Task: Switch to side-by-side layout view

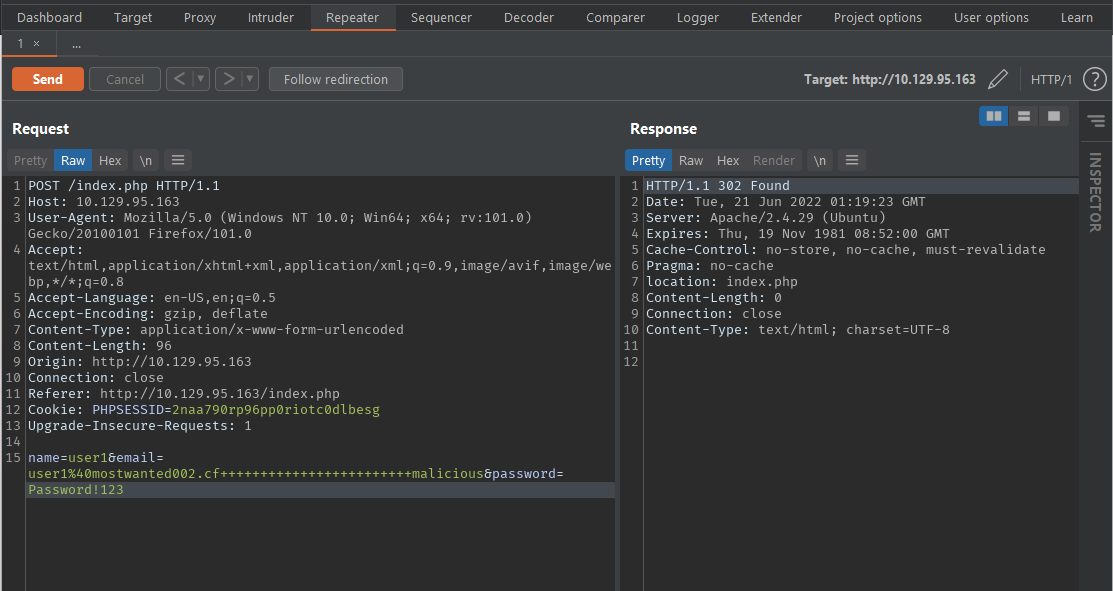Action: coord(993,116)
